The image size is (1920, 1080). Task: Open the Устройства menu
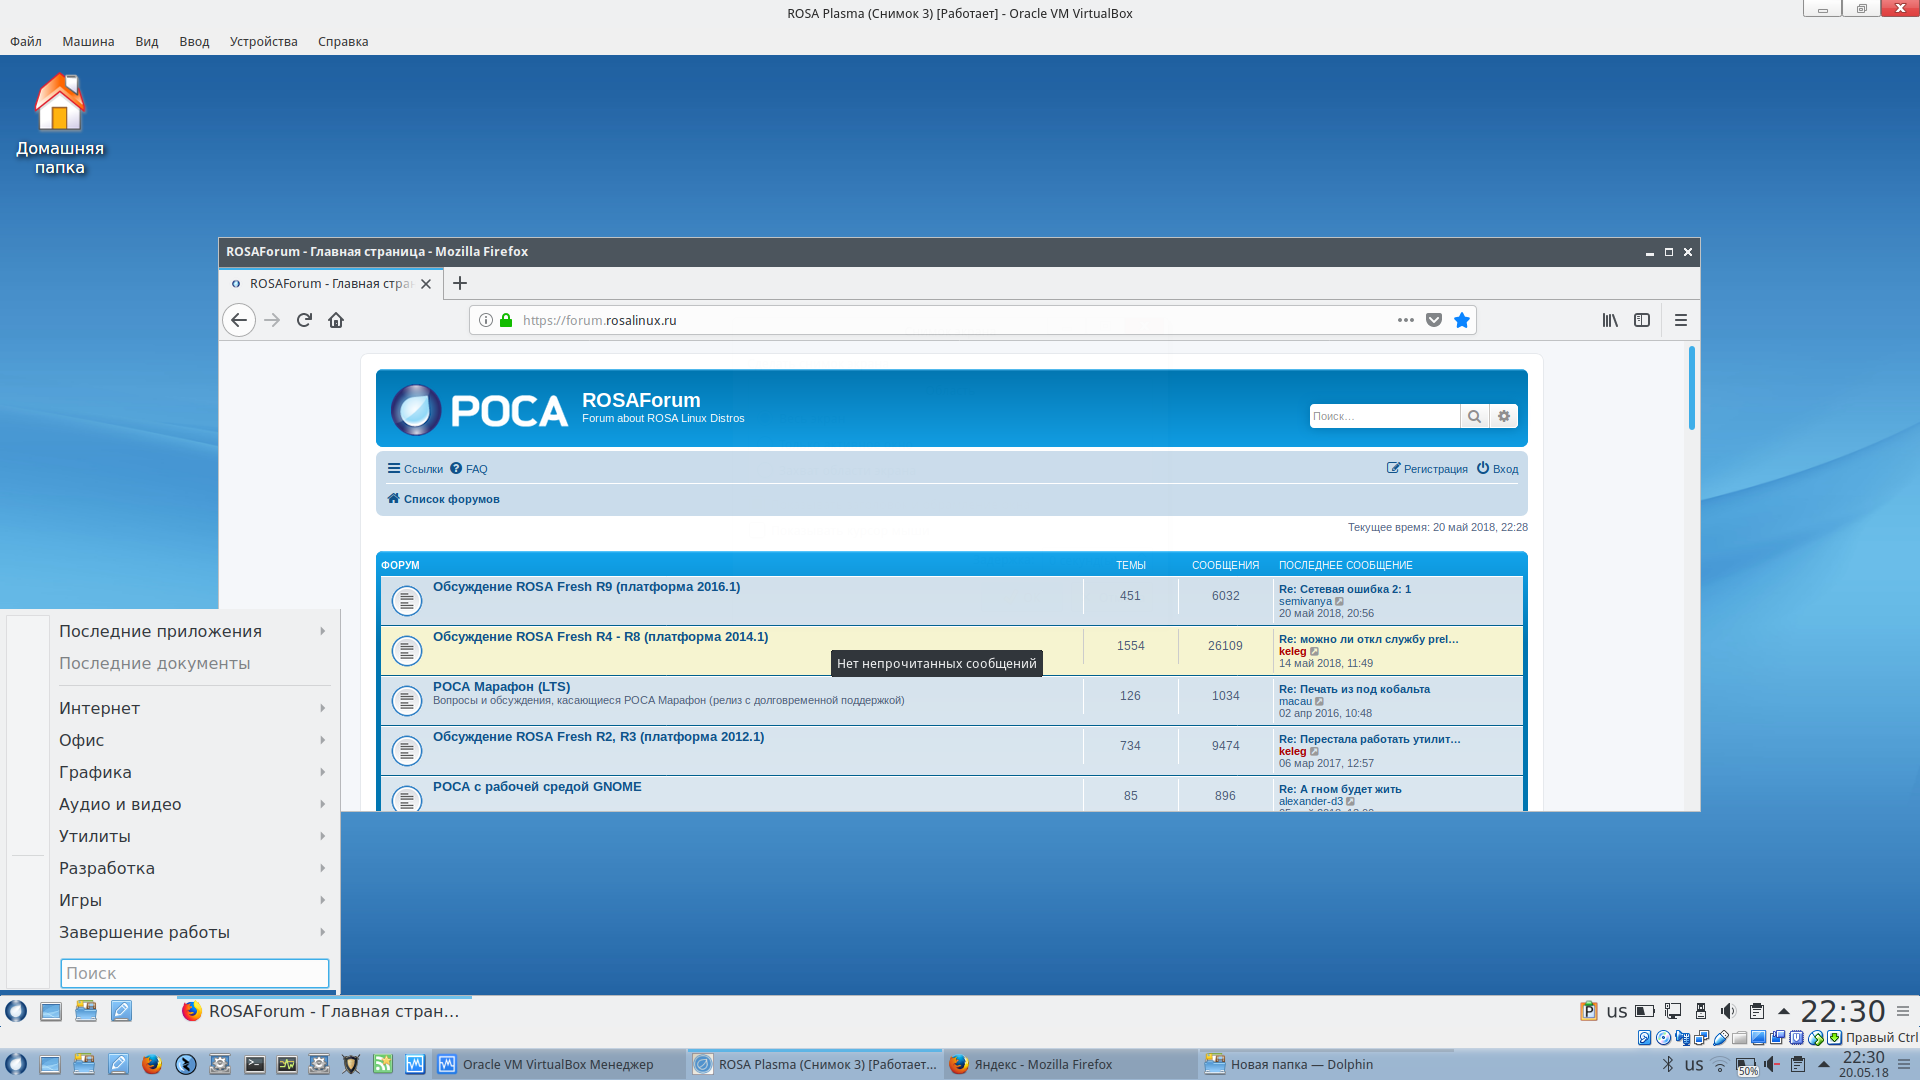(263, 41)
